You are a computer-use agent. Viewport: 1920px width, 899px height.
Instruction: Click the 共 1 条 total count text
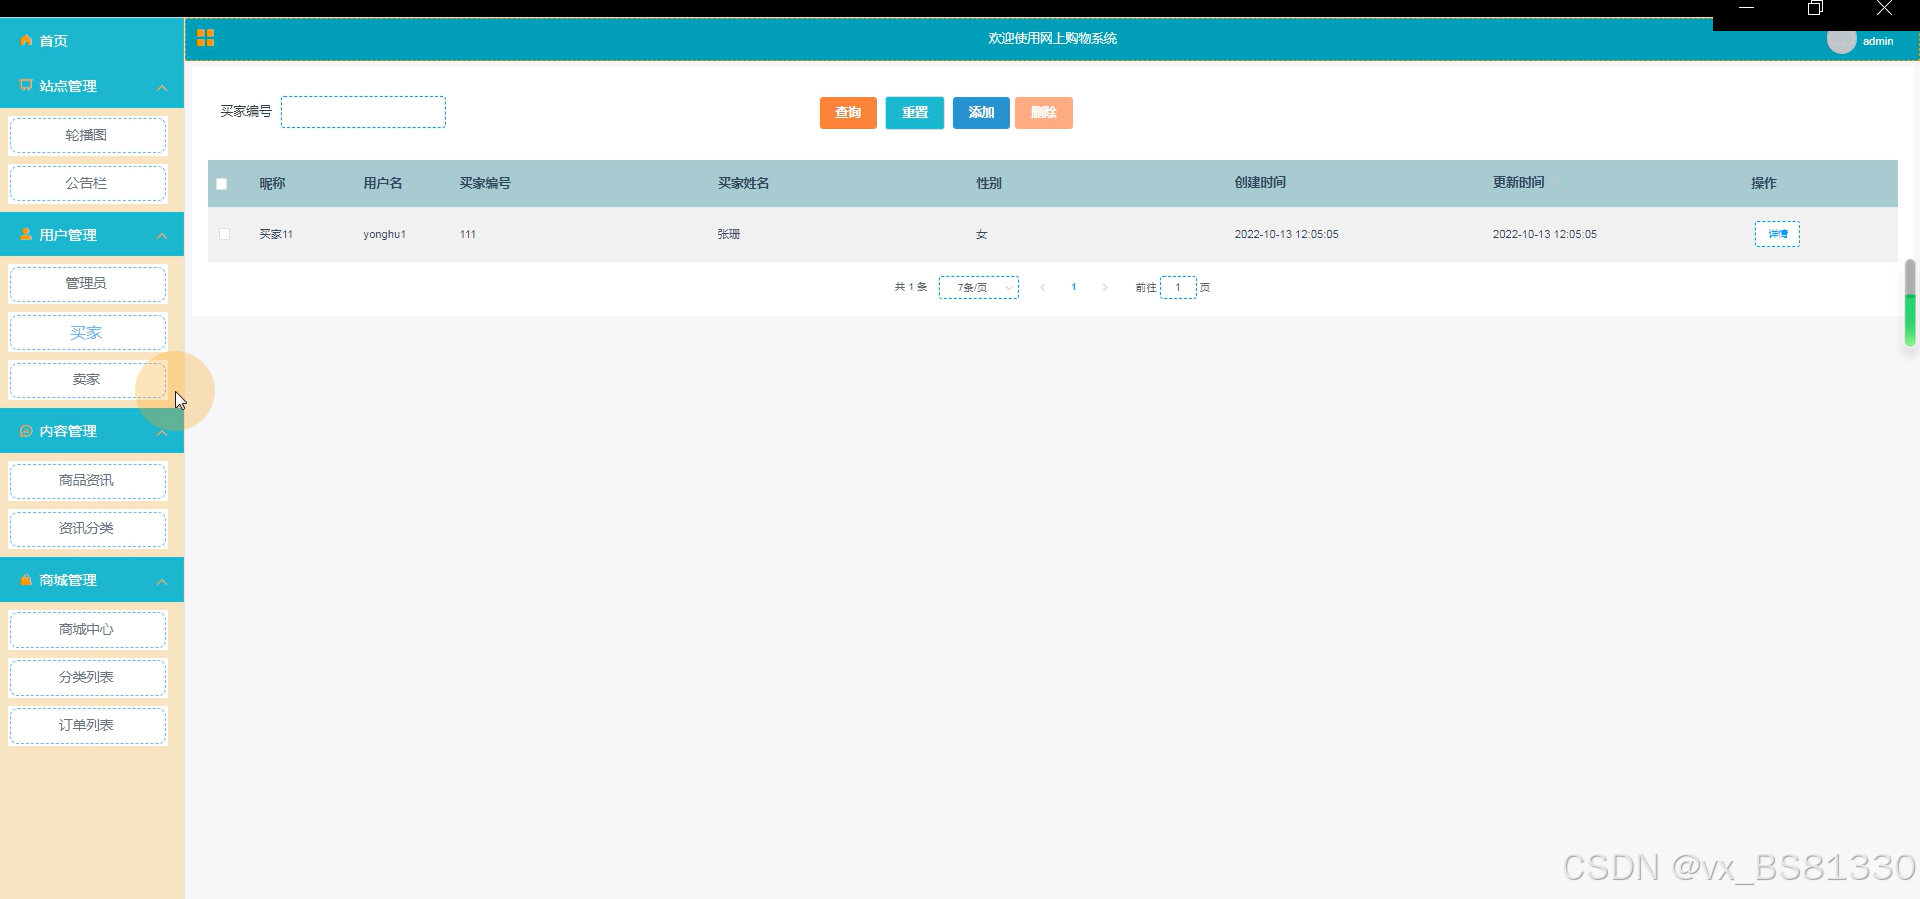click(x=910, y=287)
